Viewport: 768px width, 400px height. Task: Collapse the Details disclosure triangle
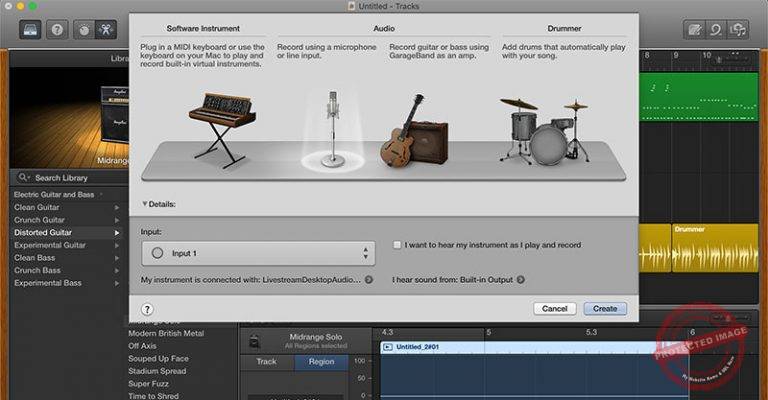[144, 204]
